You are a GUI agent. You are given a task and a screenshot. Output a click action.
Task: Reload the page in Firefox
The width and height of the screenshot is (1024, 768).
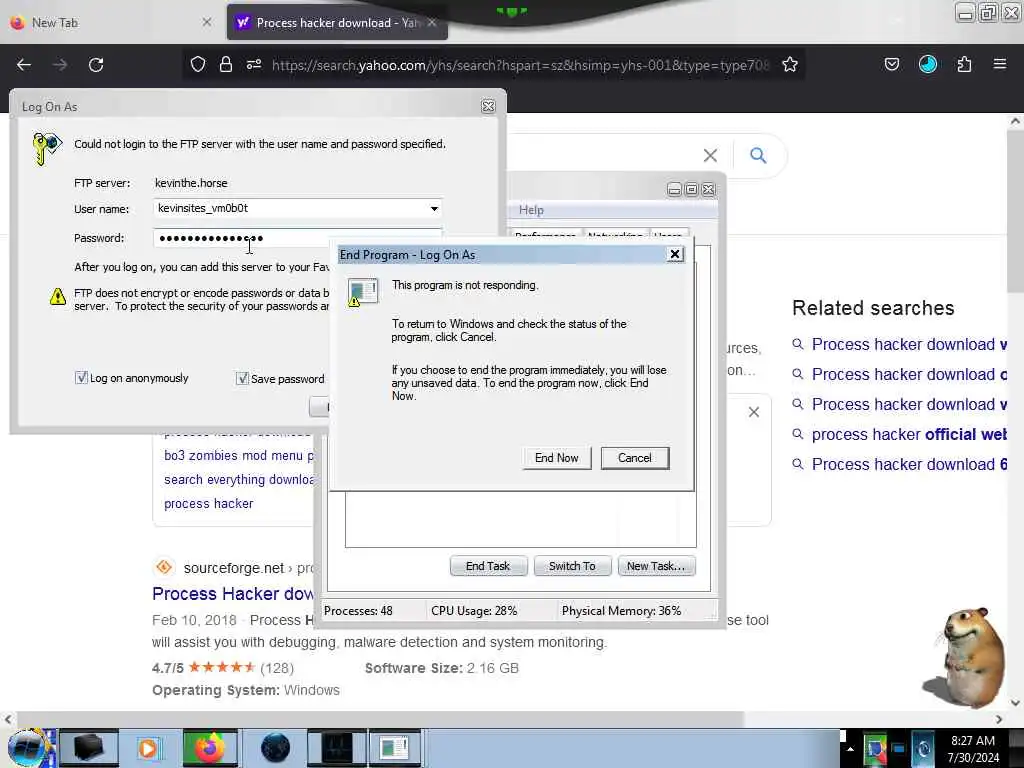[96, 65]
